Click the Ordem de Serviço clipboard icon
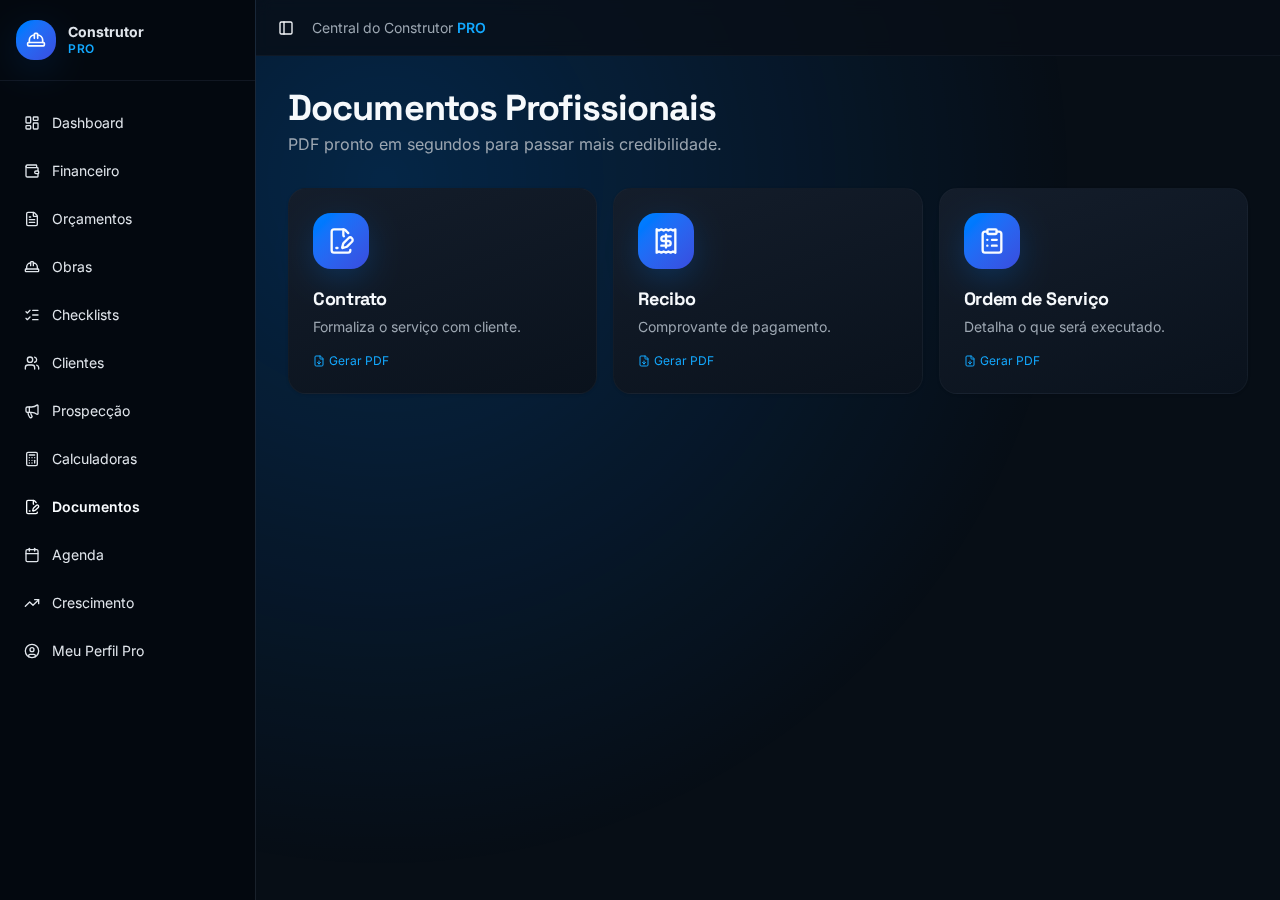Viewport: 1280px width, 900px height. 992,241
